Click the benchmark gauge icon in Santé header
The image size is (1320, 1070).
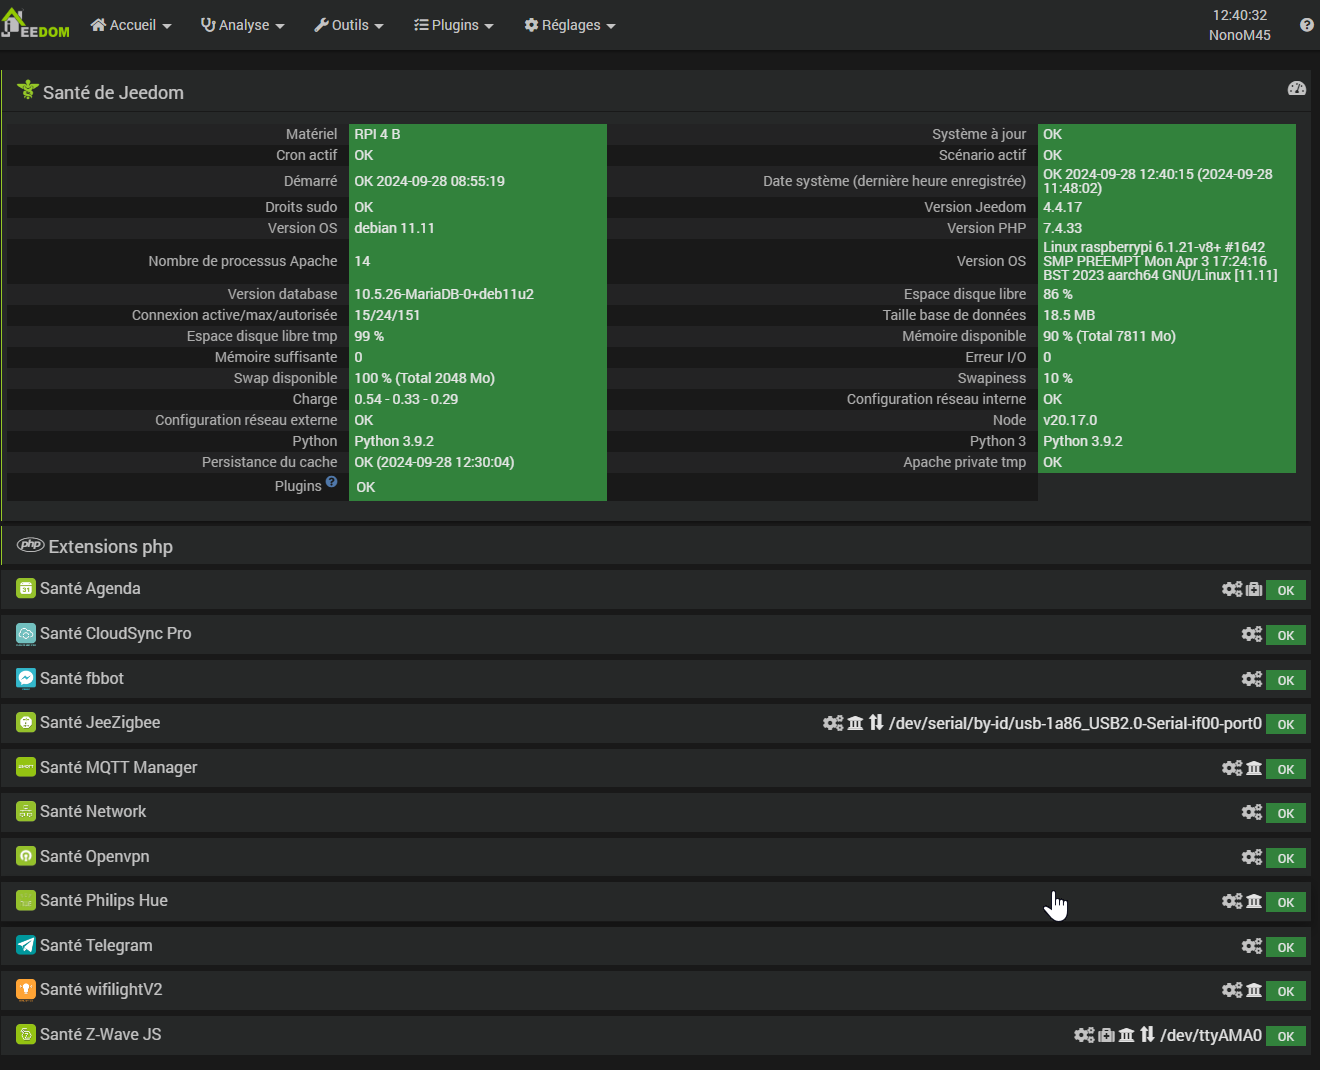coord(1297,89)
